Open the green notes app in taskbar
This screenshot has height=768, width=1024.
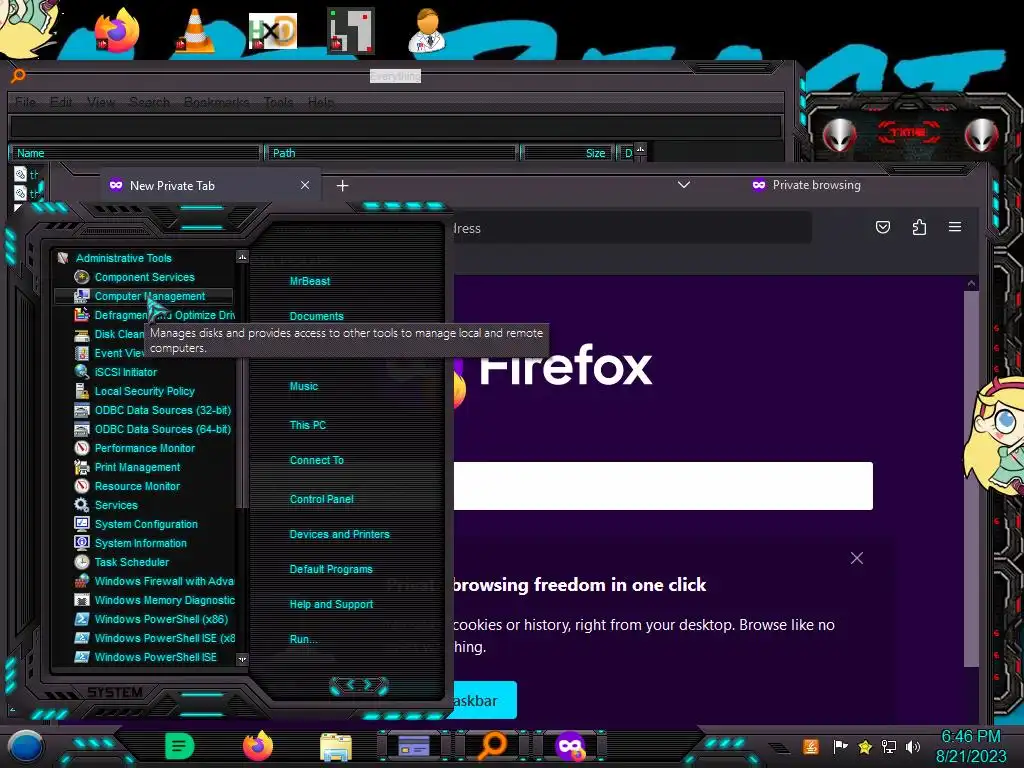[180, 746]
